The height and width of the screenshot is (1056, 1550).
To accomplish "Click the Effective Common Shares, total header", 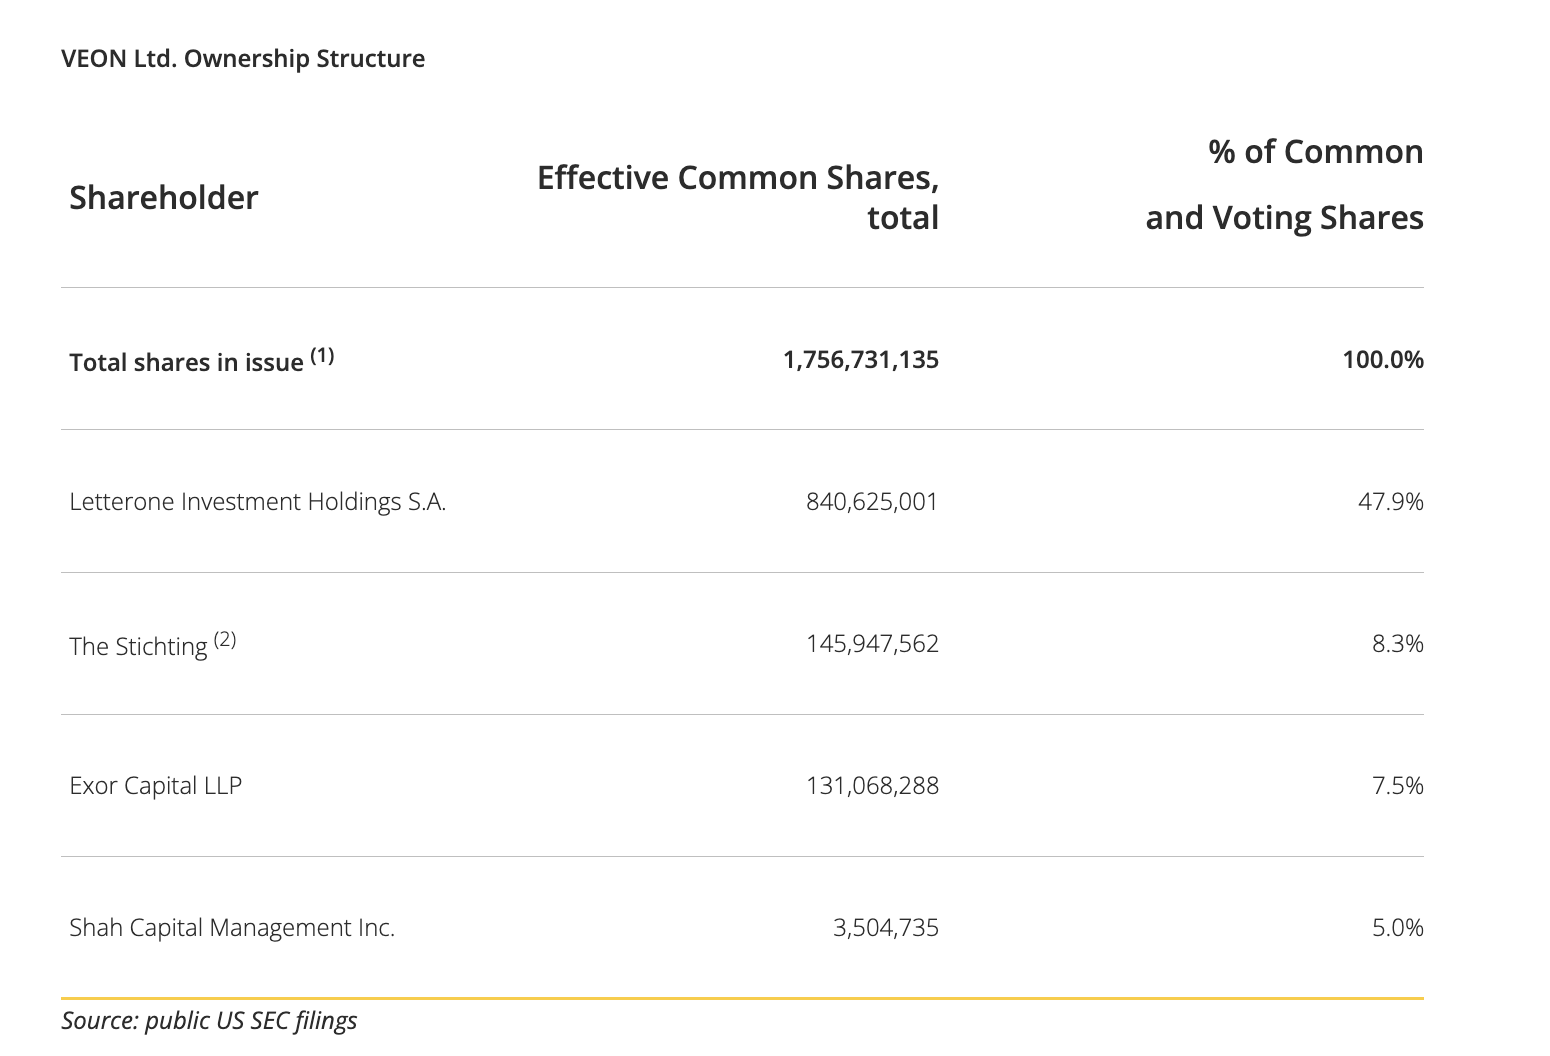I will 738,197.
